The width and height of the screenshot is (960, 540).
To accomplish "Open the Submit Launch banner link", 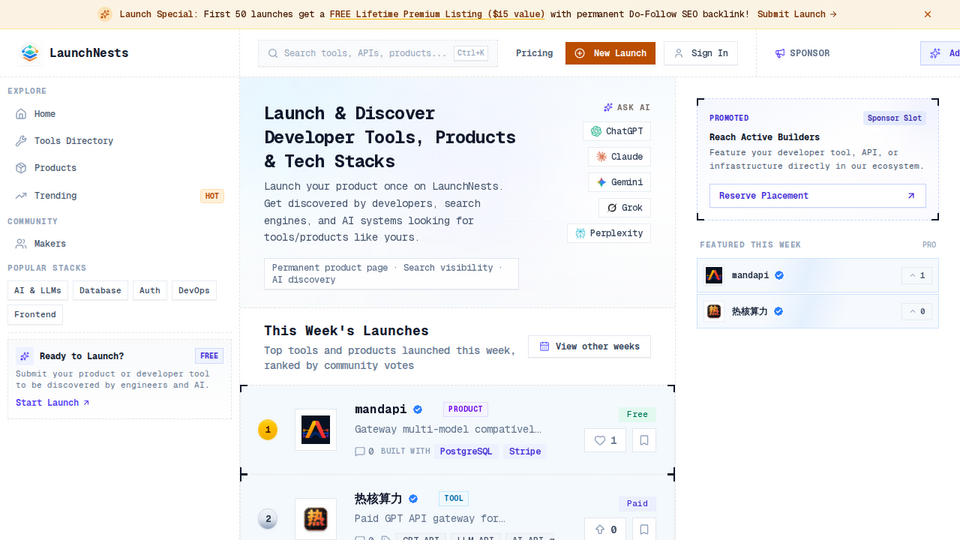I will pos(797,14).
